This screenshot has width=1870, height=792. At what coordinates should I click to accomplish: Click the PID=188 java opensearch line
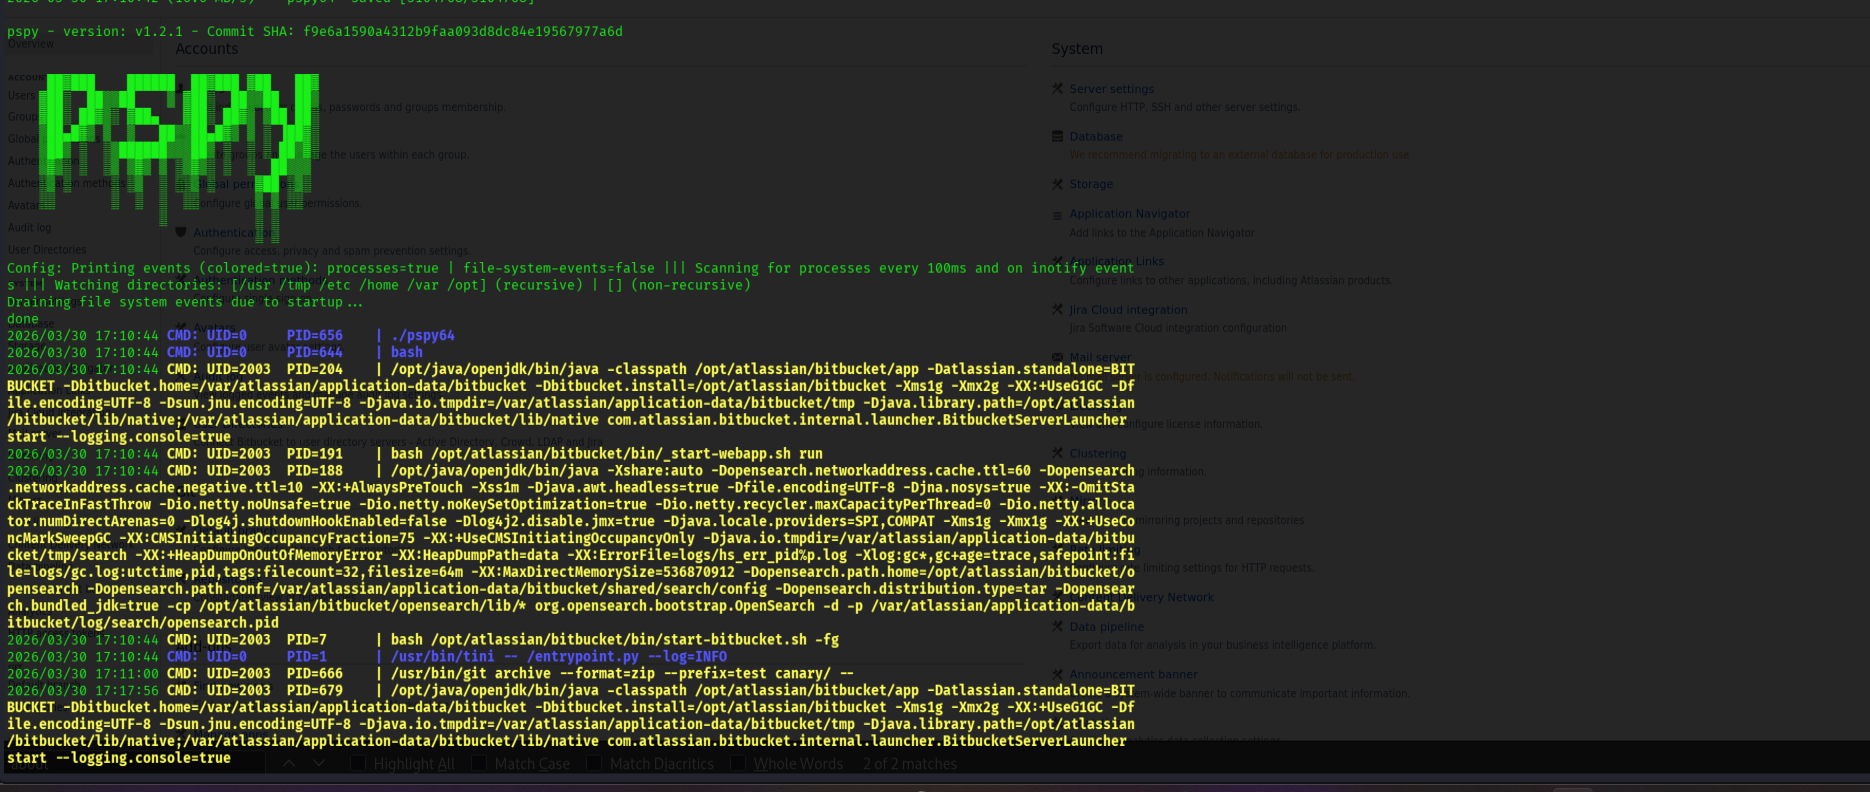[x=571, y=547]
